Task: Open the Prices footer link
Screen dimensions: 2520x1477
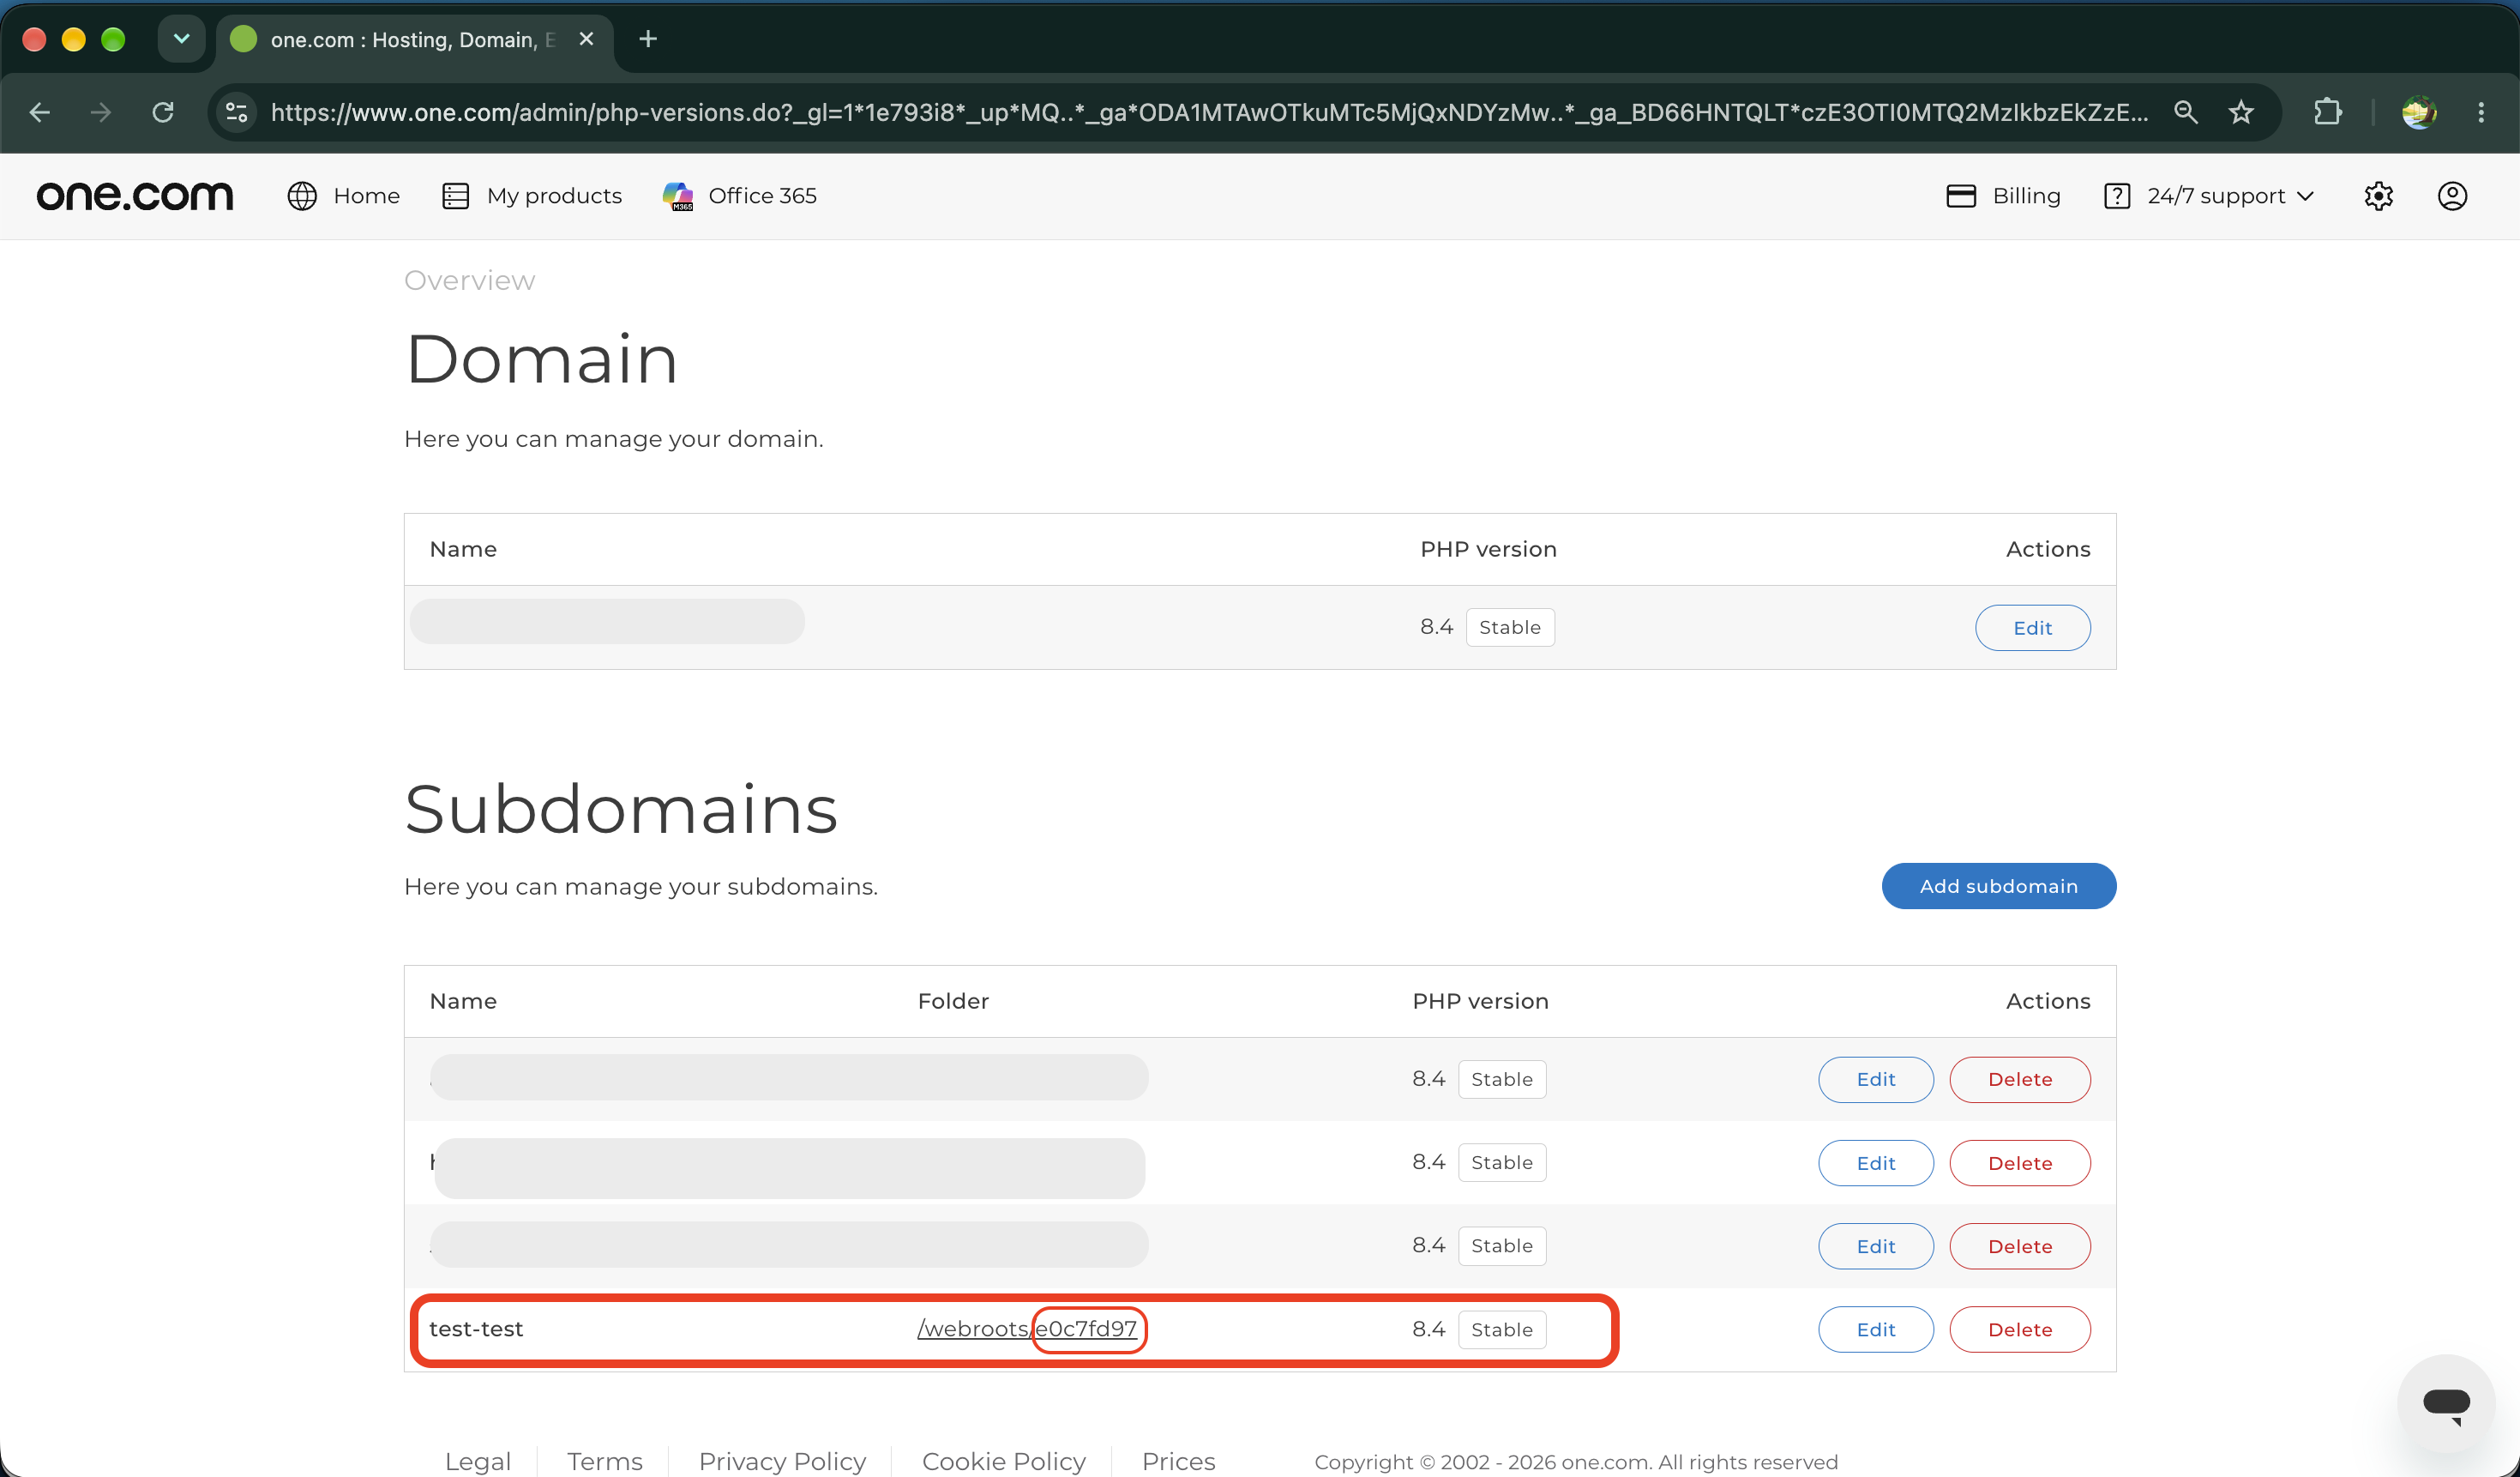Action: tap(1178, 1462)
